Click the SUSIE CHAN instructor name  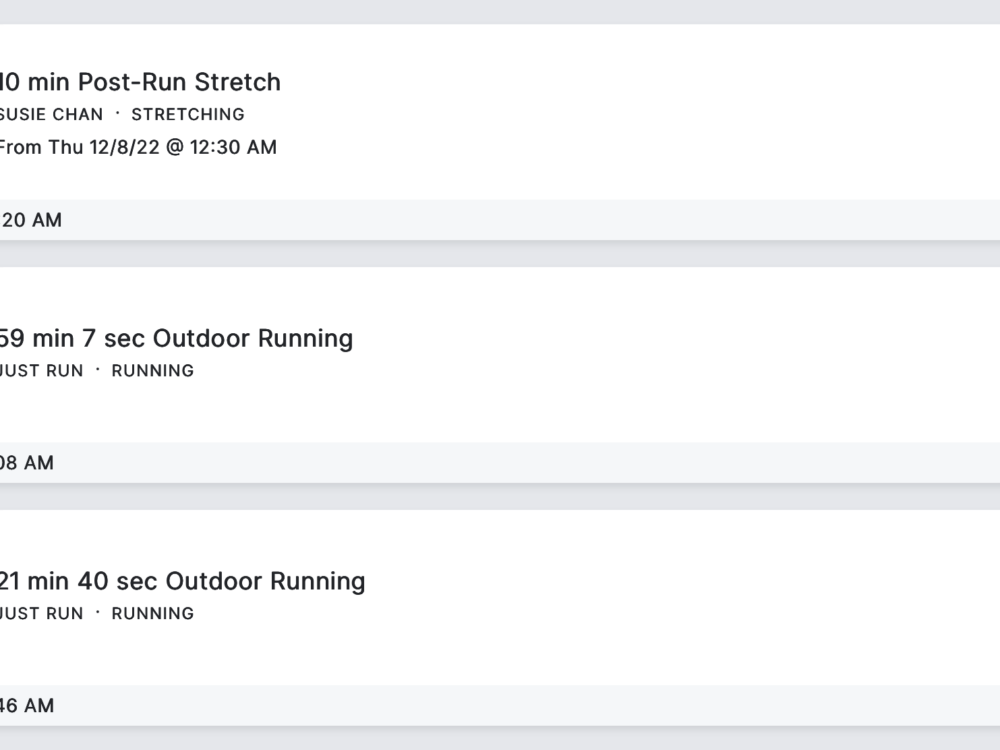(x=52, y=114)
